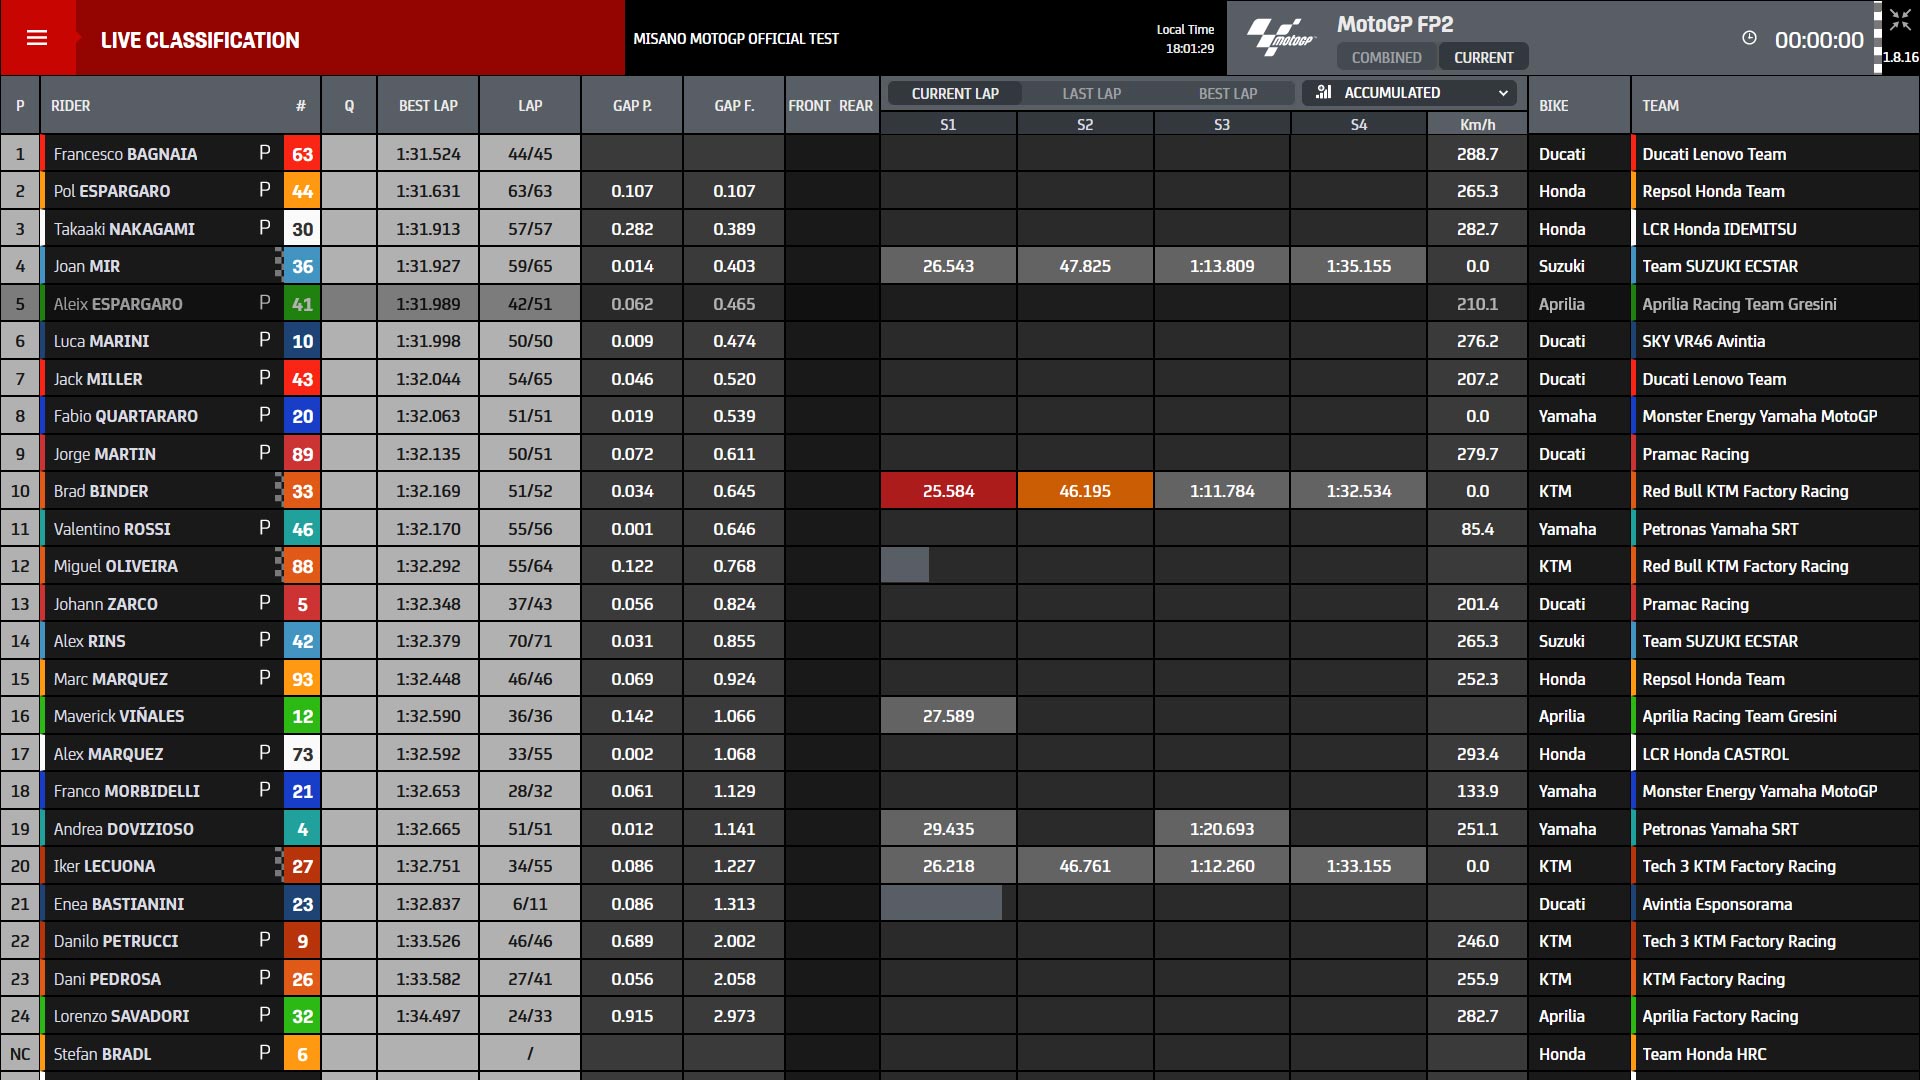Click the REAR tyre column header

855,105
